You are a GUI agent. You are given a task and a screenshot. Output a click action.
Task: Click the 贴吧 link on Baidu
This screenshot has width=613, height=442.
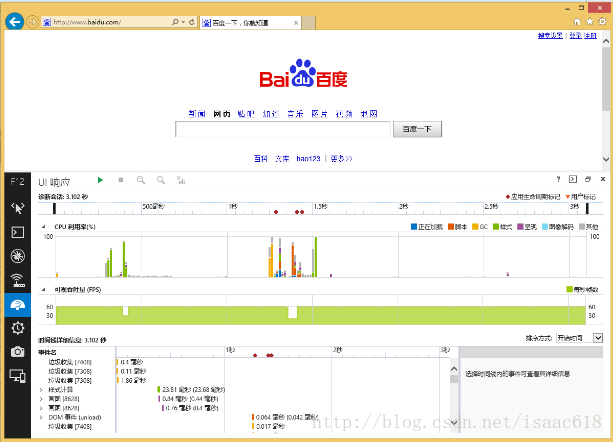click(x=246, y=114)
